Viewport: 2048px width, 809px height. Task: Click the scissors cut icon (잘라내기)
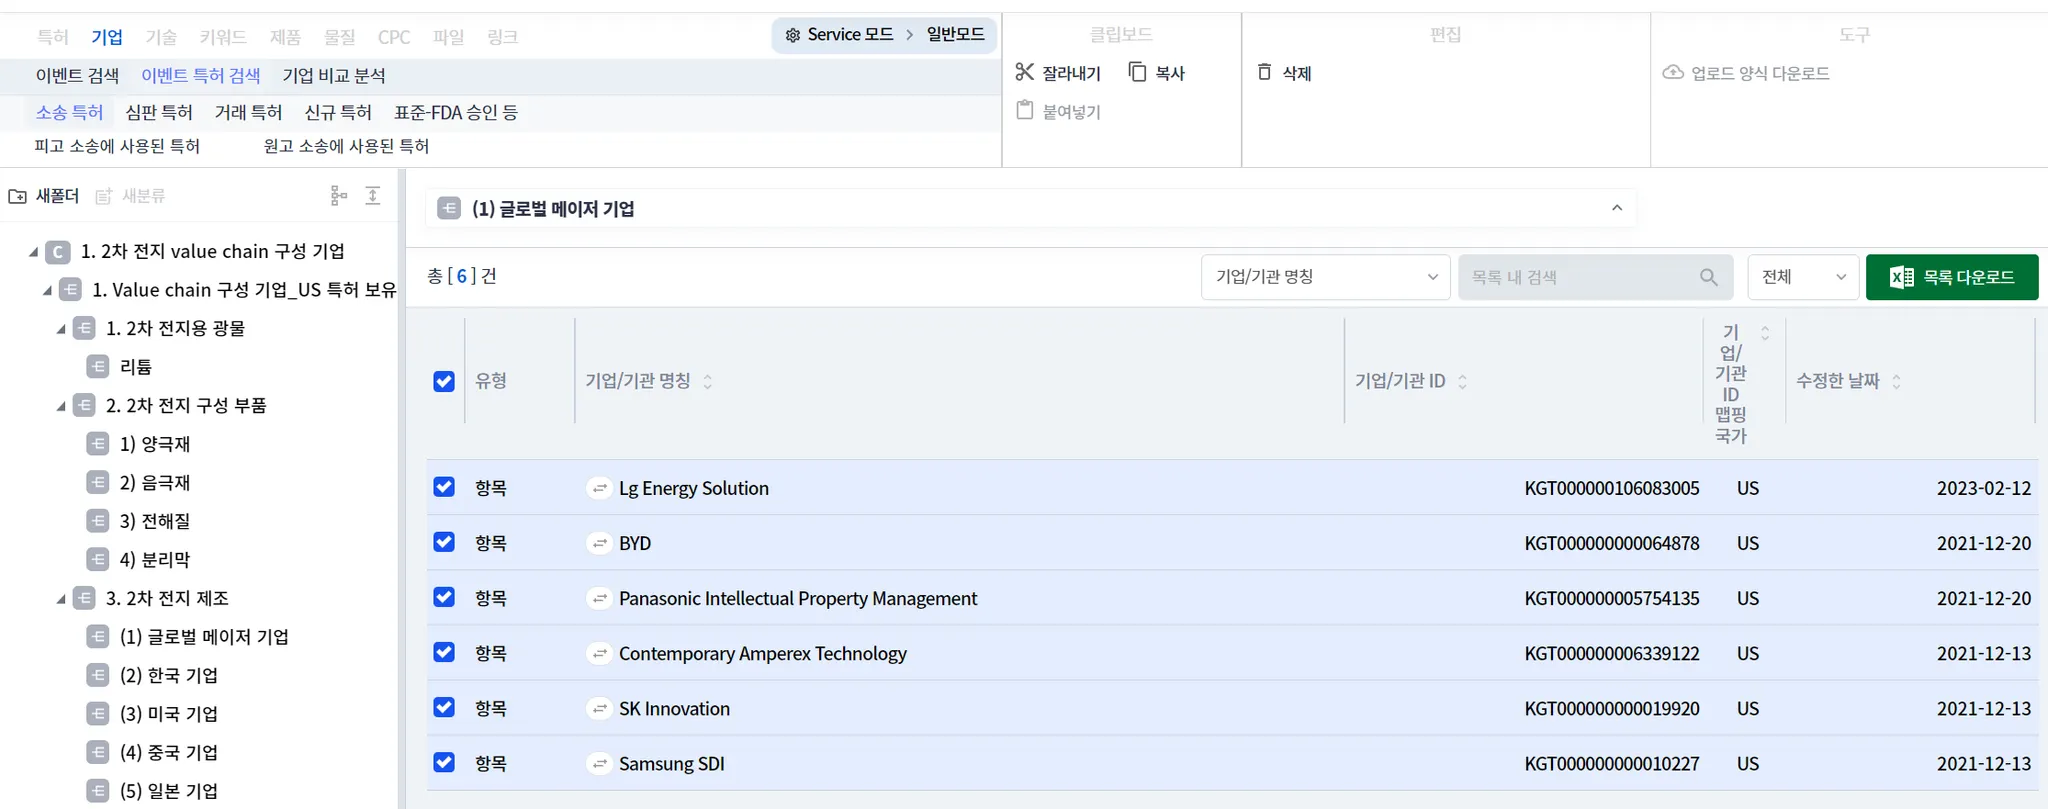(1025, 72)
